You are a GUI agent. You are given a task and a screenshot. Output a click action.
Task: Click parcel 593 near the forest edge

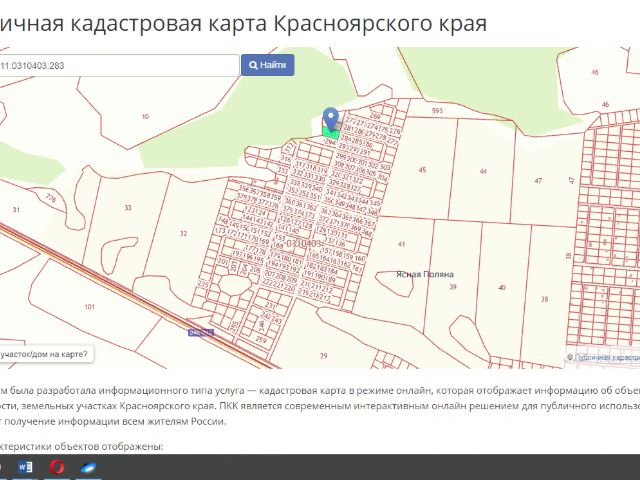[437, 110]
